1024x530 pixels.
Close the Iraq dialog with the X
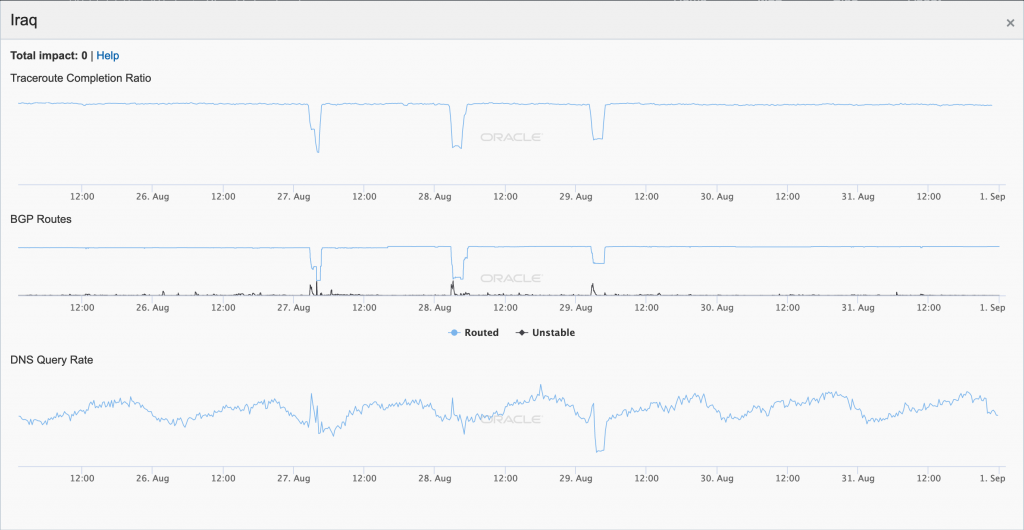pos(1010,23)
